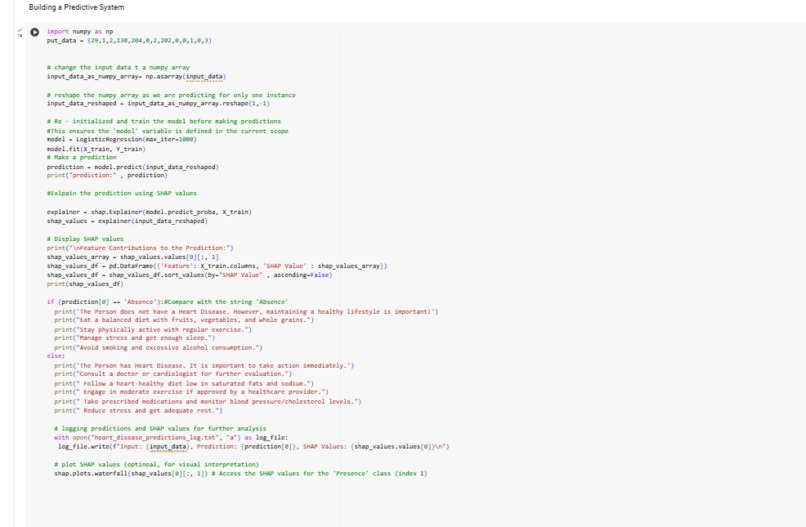
Task: Click the put_data tuple assignment line
Action: coord(129,40)
